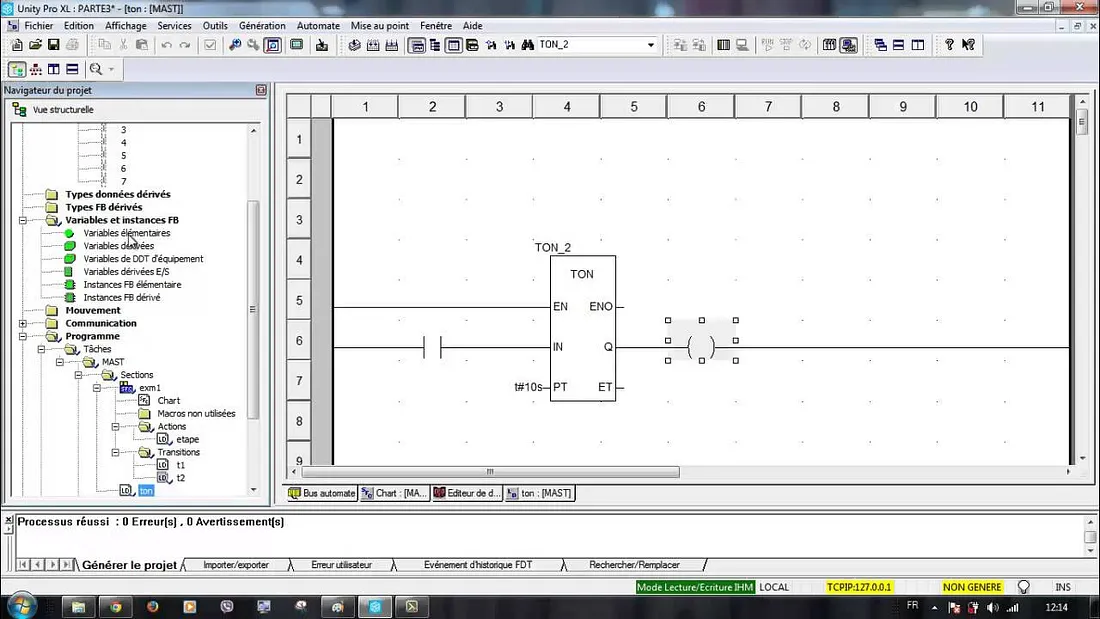Open the Mise au point menu
1100x619 pixels.
tap(380, 25)
